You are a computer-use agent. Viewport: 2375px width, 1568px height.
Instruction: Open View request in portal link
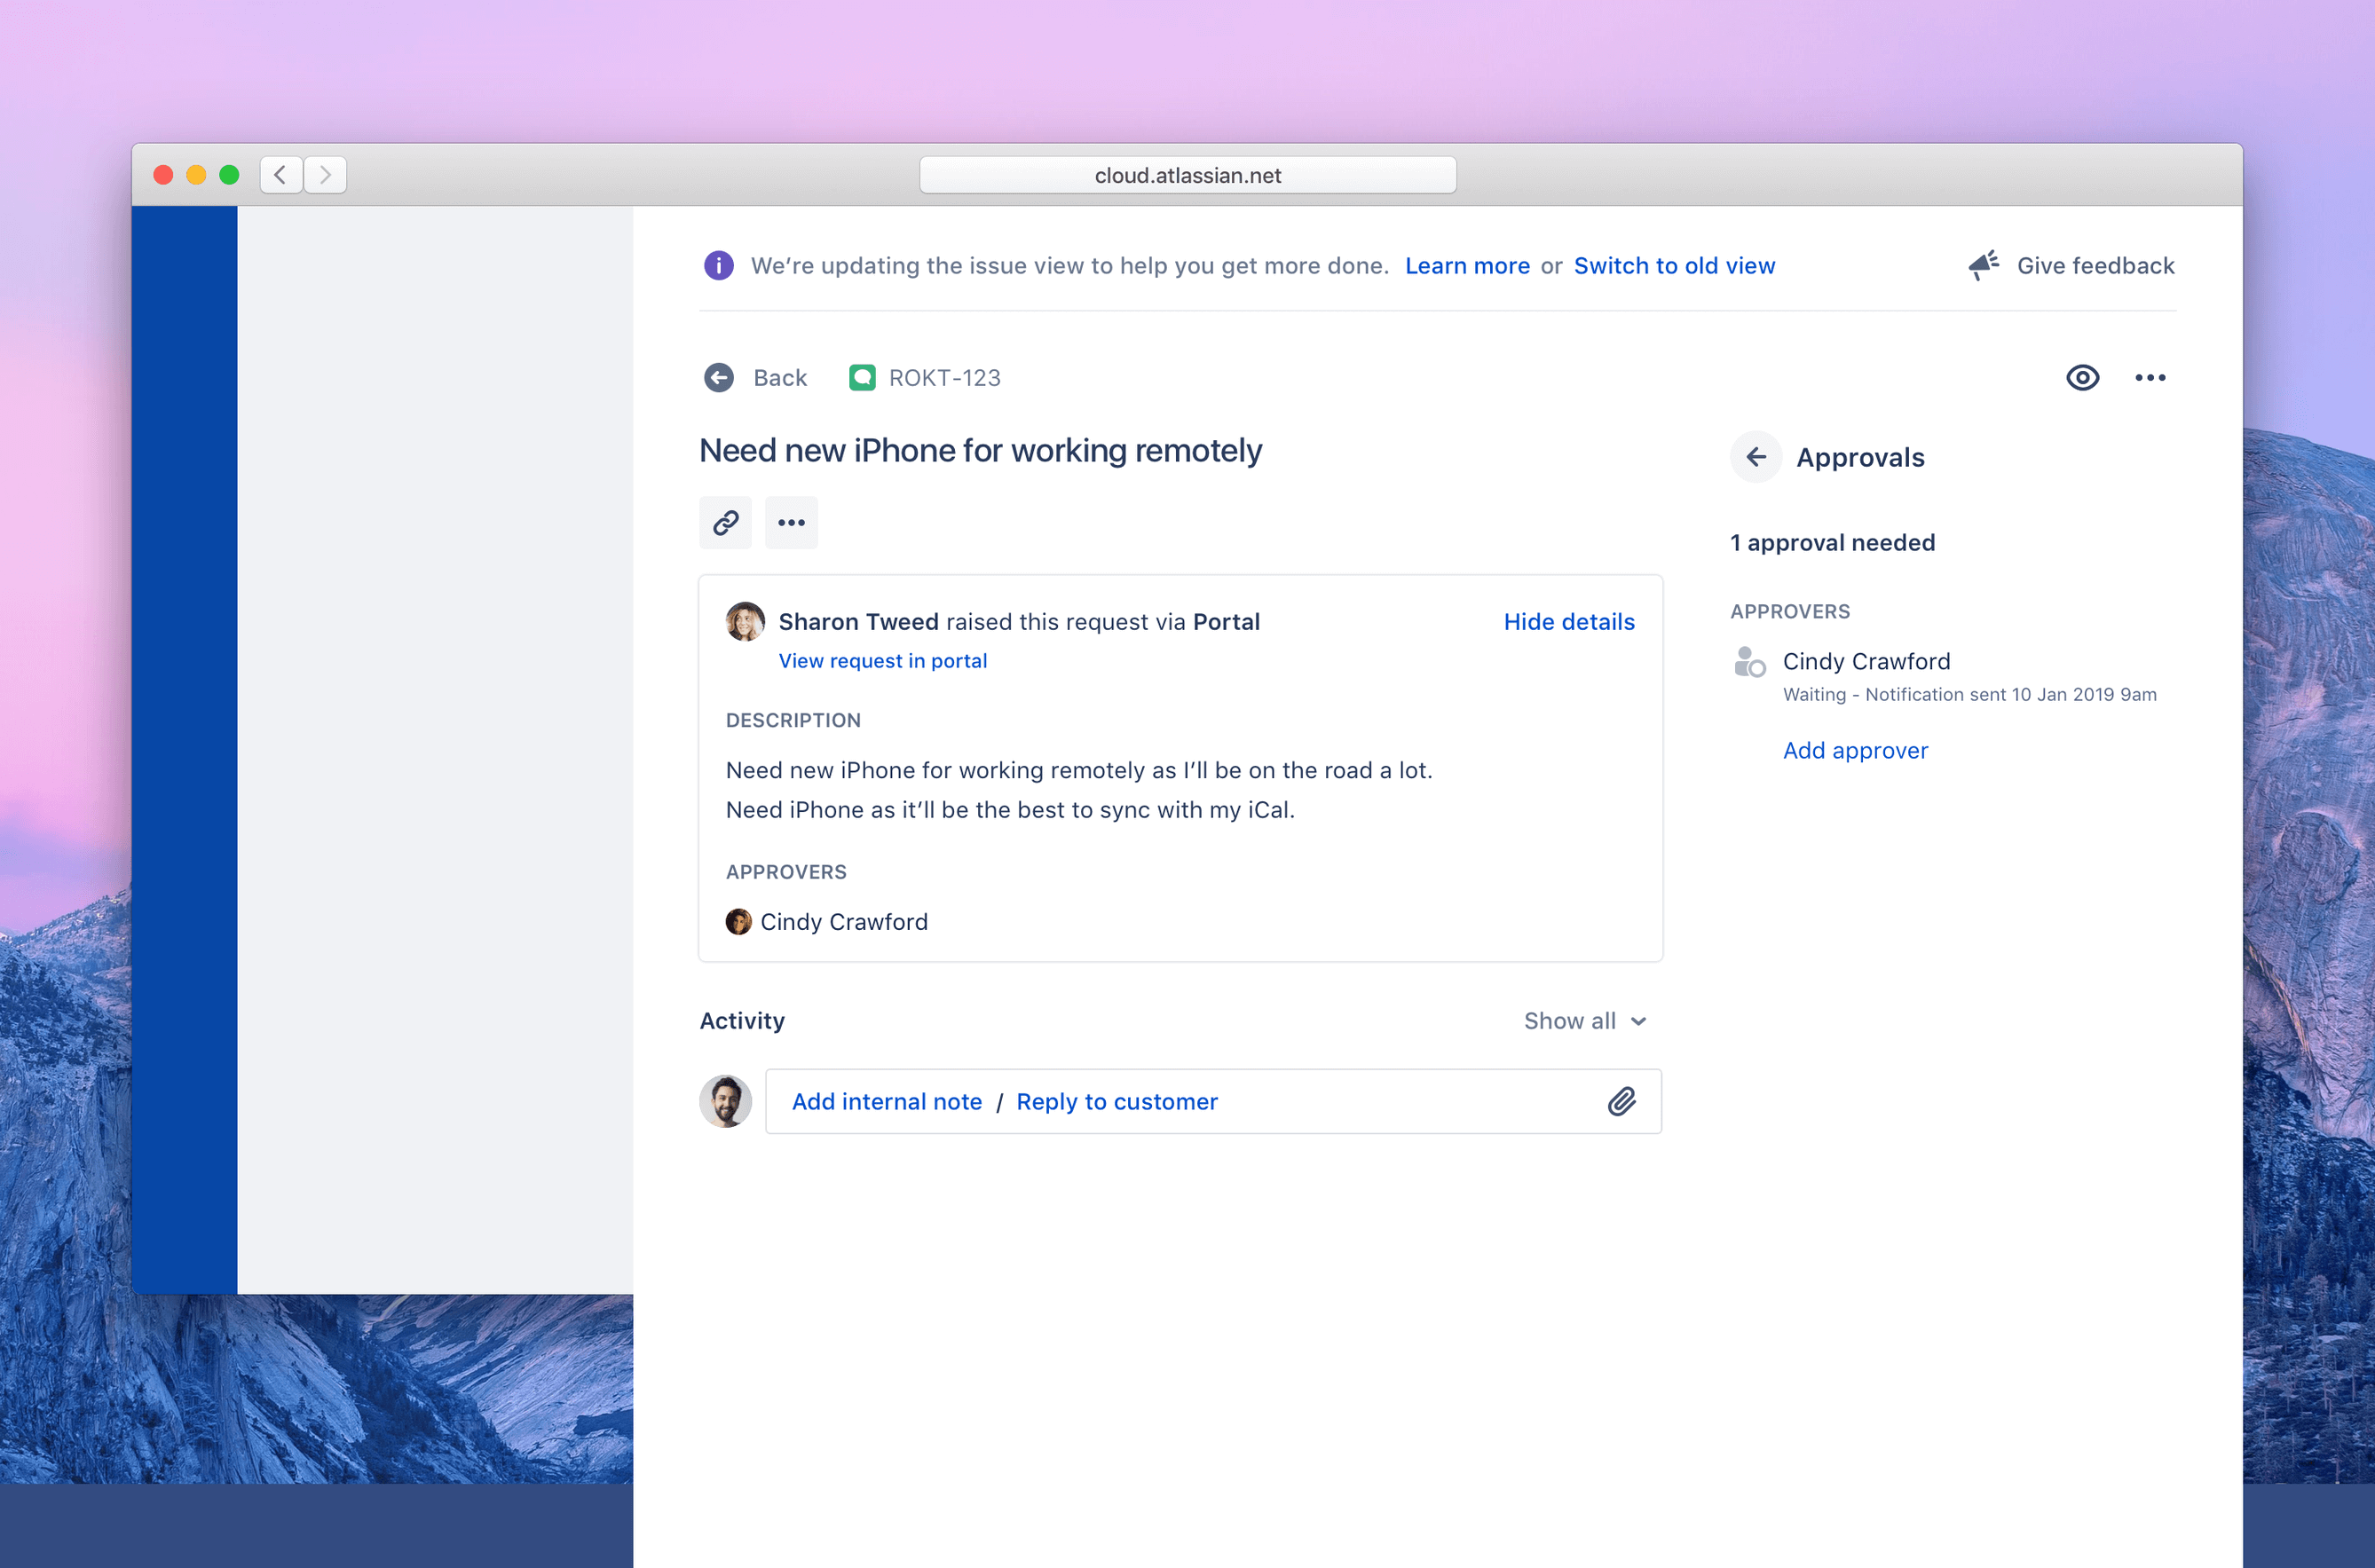point(882,660)
